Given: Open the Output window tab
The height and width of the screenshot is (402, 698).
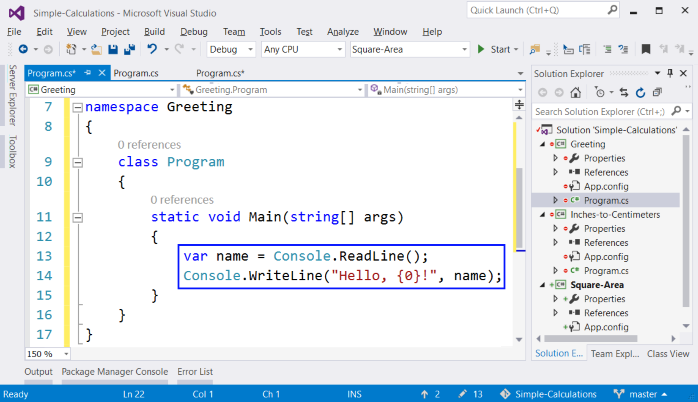Looking at the screenshot, I should click(x=38, y=372).
